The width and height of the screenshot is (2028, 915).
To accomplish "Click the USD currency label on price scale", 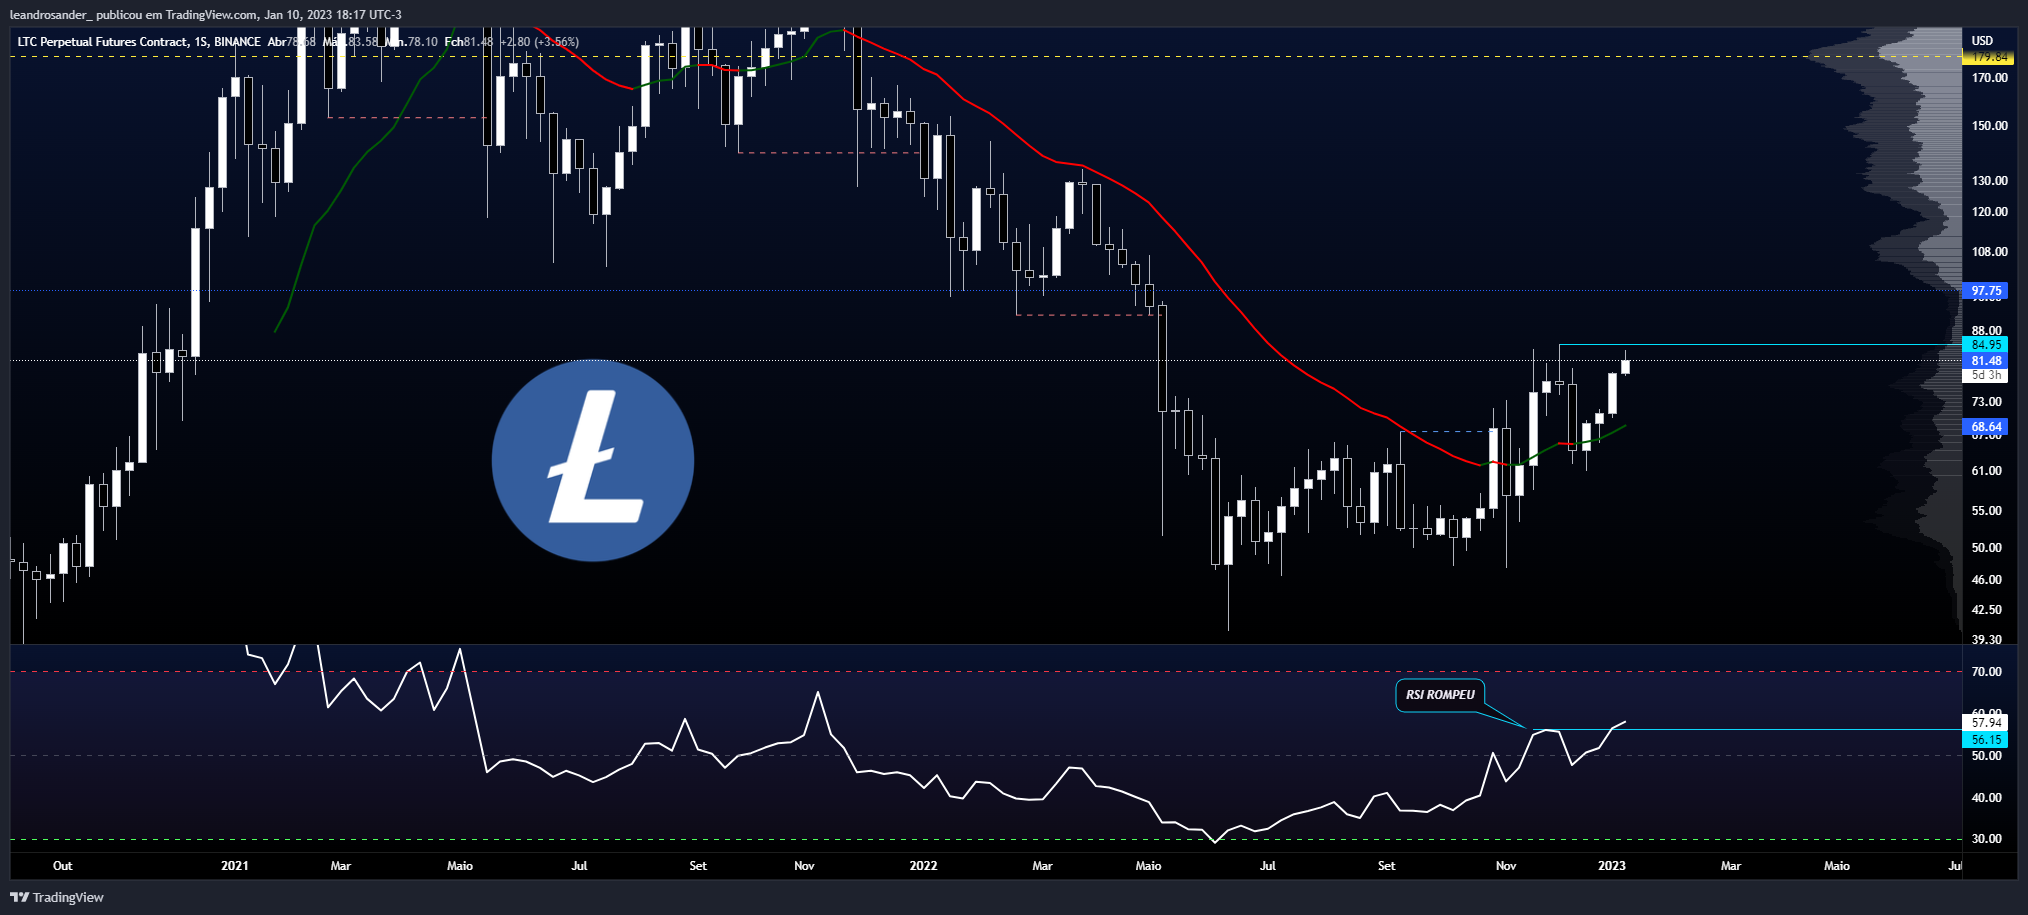I will [1982, 41].
